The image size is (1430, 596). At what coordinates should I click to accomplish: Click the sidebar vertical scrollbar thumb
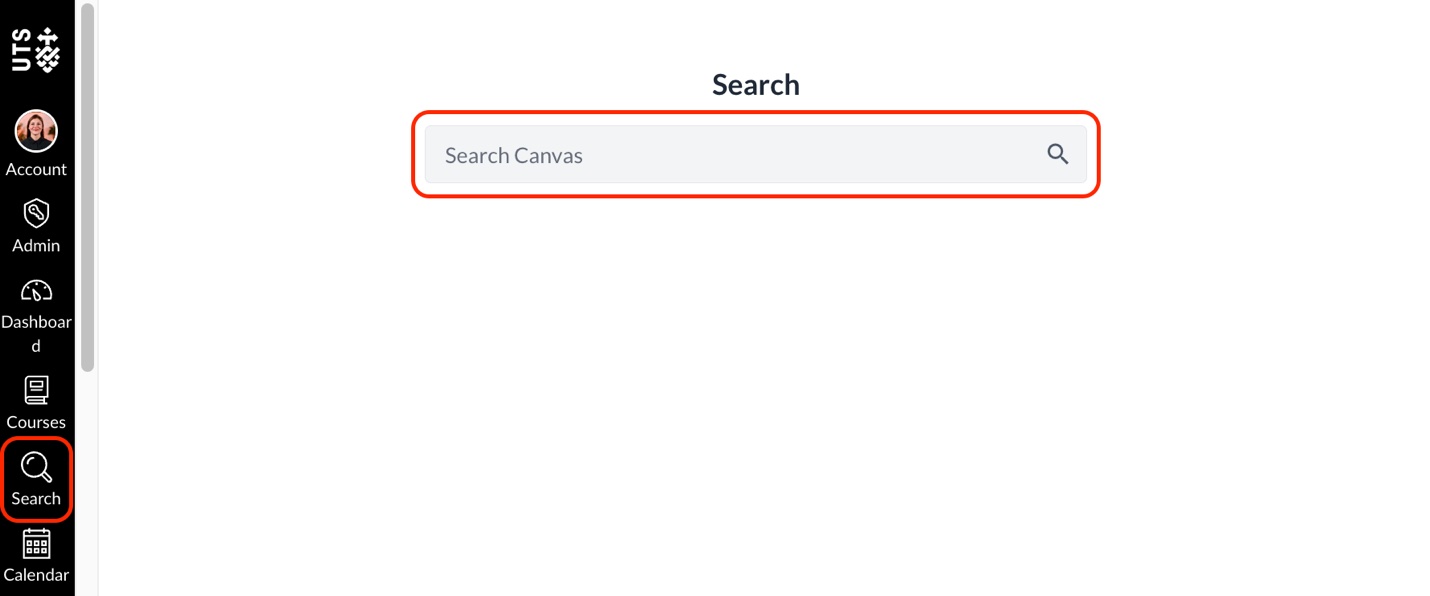pyautogui.click(x=88, y=190)
